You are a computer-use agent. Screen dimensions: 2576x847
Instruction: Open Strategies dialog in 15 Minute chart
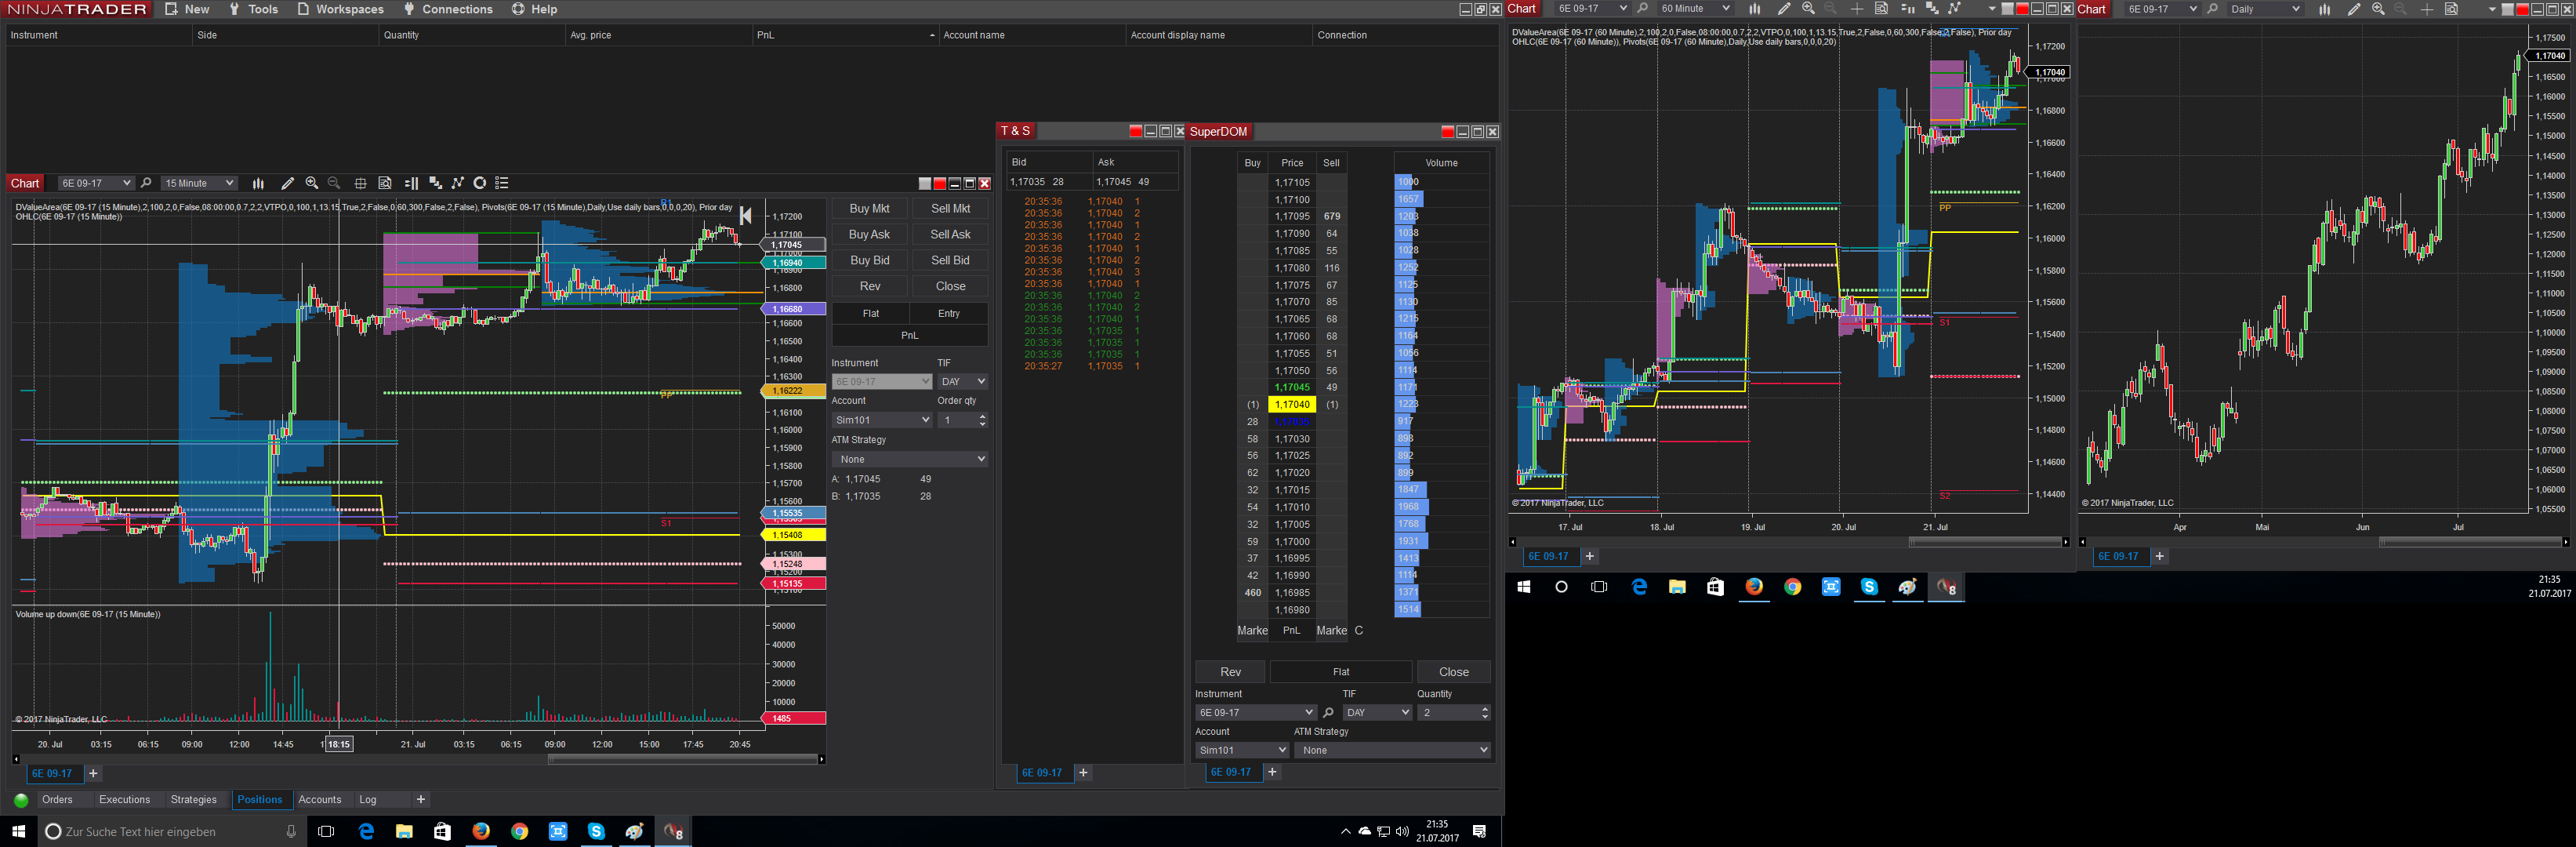pyautogui.click(x=480, y=183)
